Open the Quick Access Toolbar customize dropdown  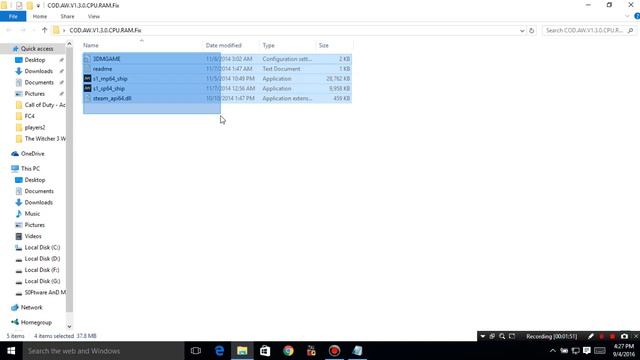(x=38, y=6)
